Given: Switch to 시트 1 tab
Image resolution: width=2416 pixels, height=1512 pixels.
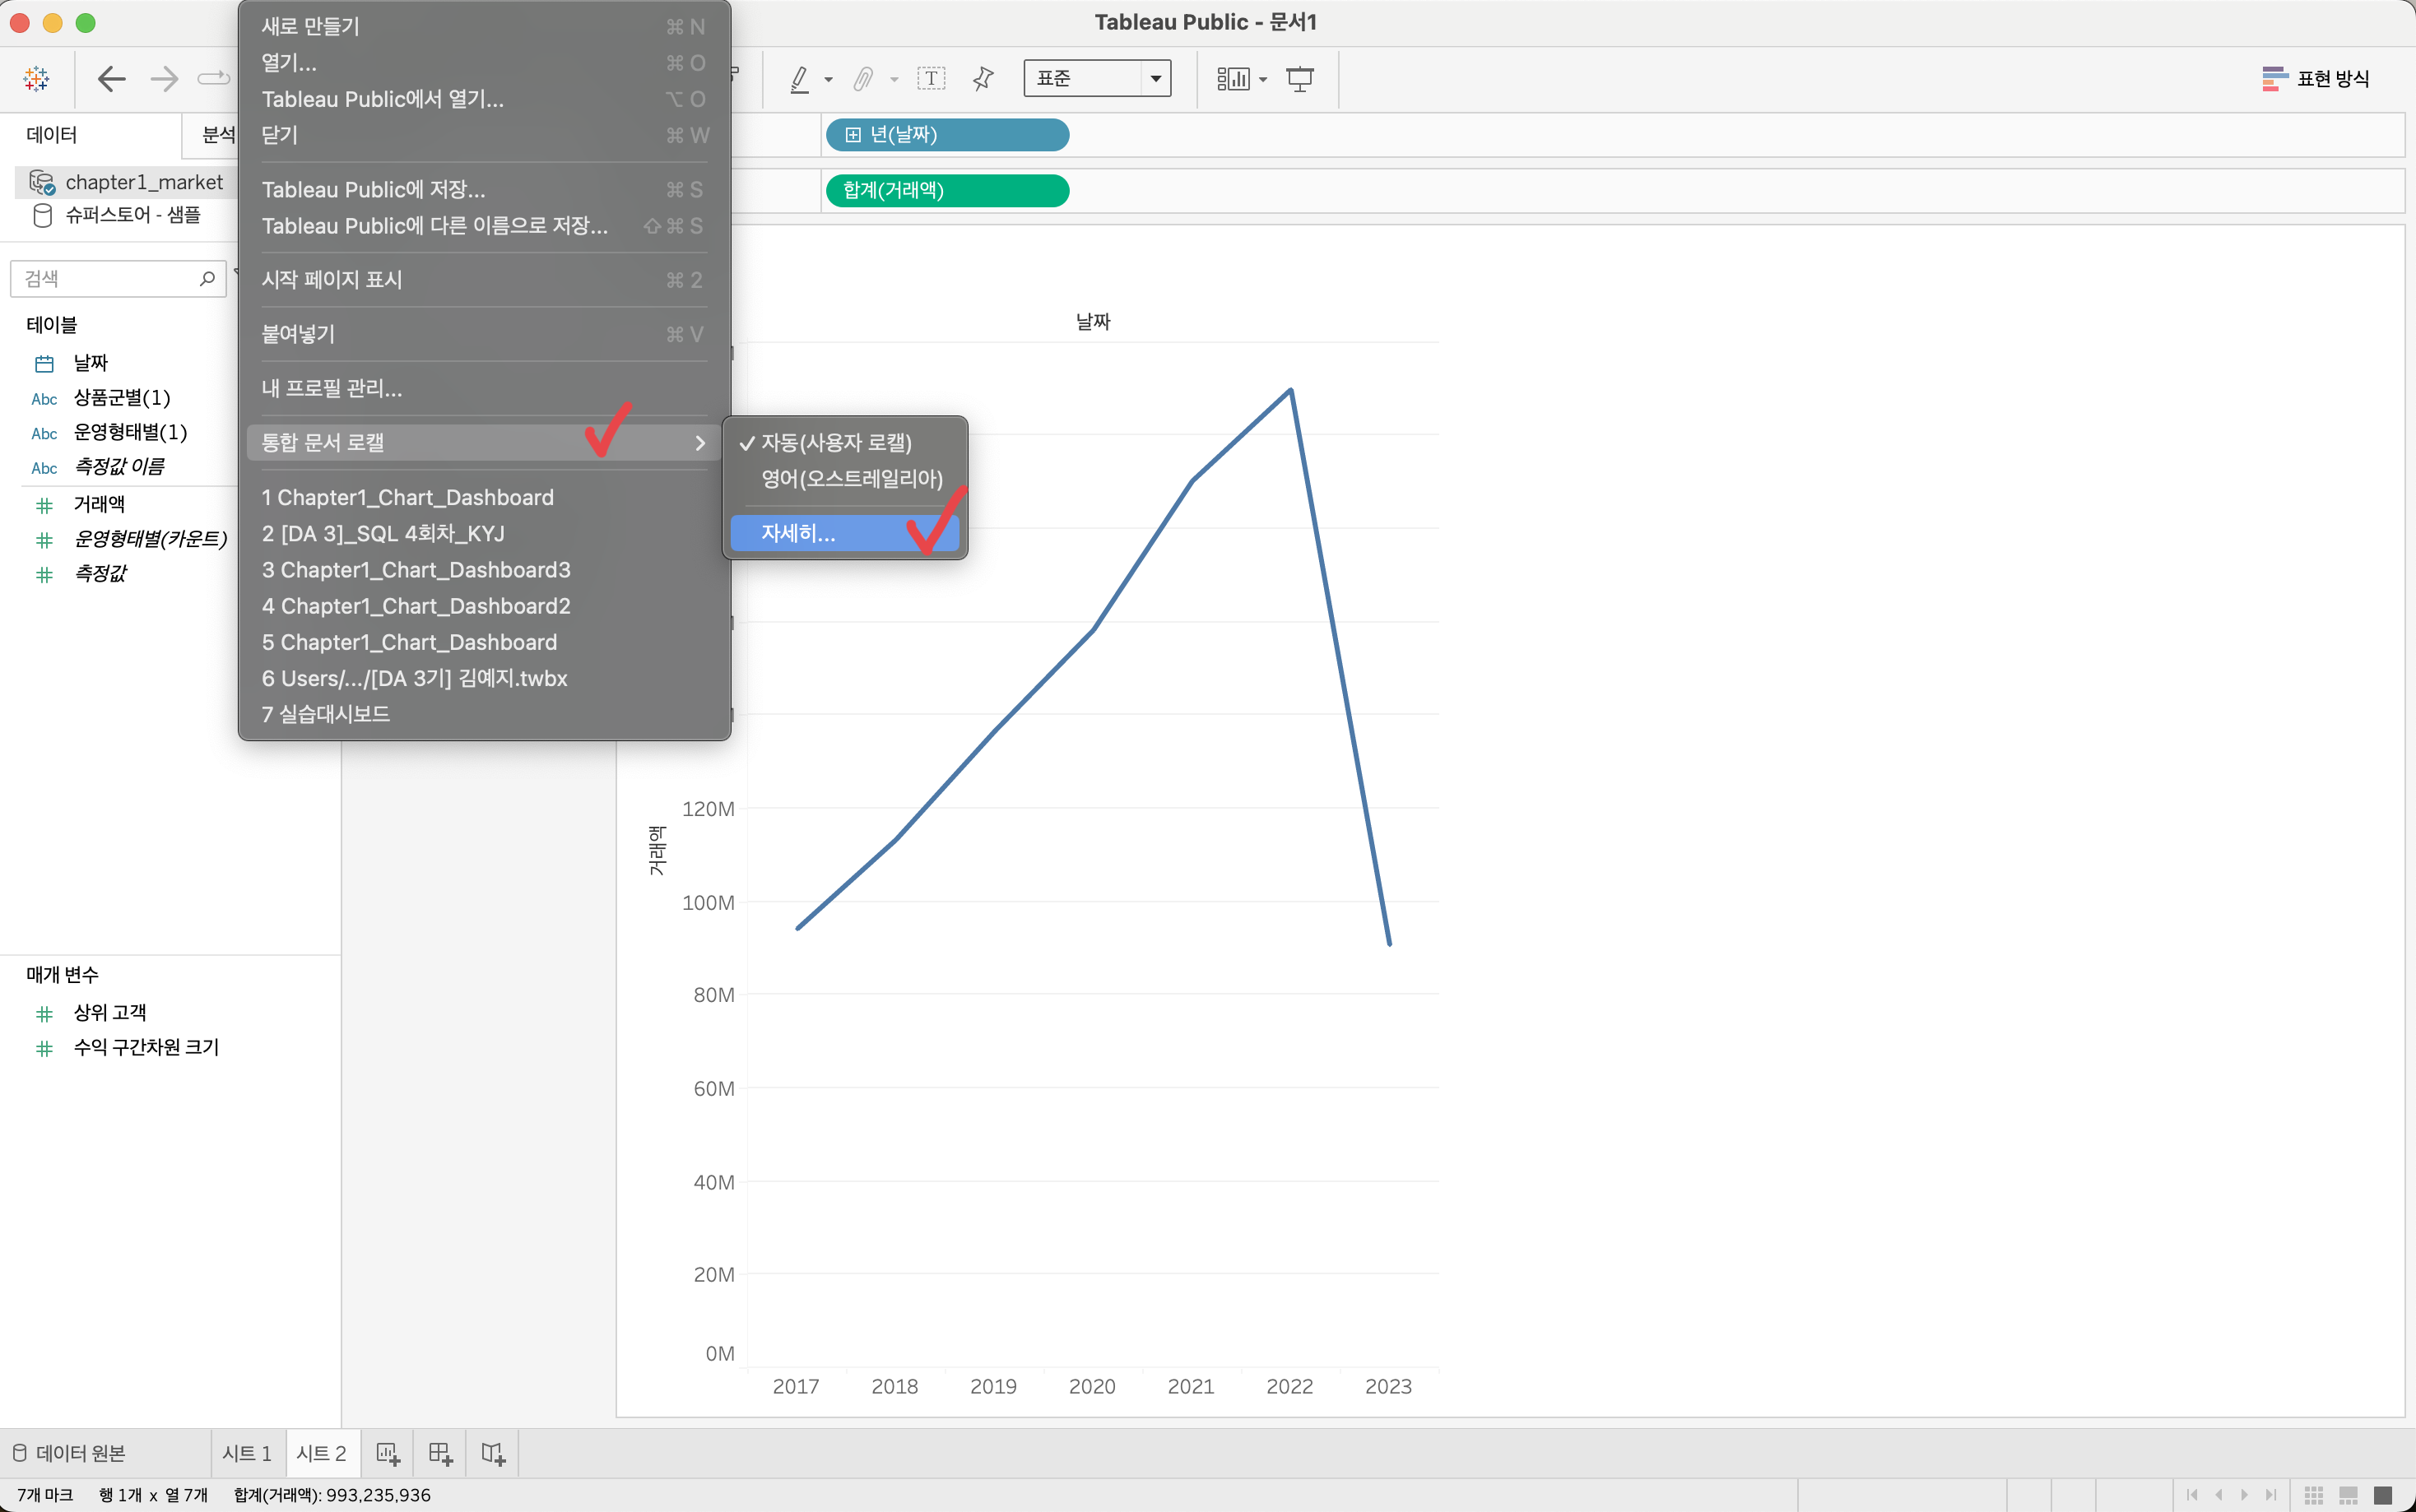Looking at the screenshot, I should coord(246,1453).
